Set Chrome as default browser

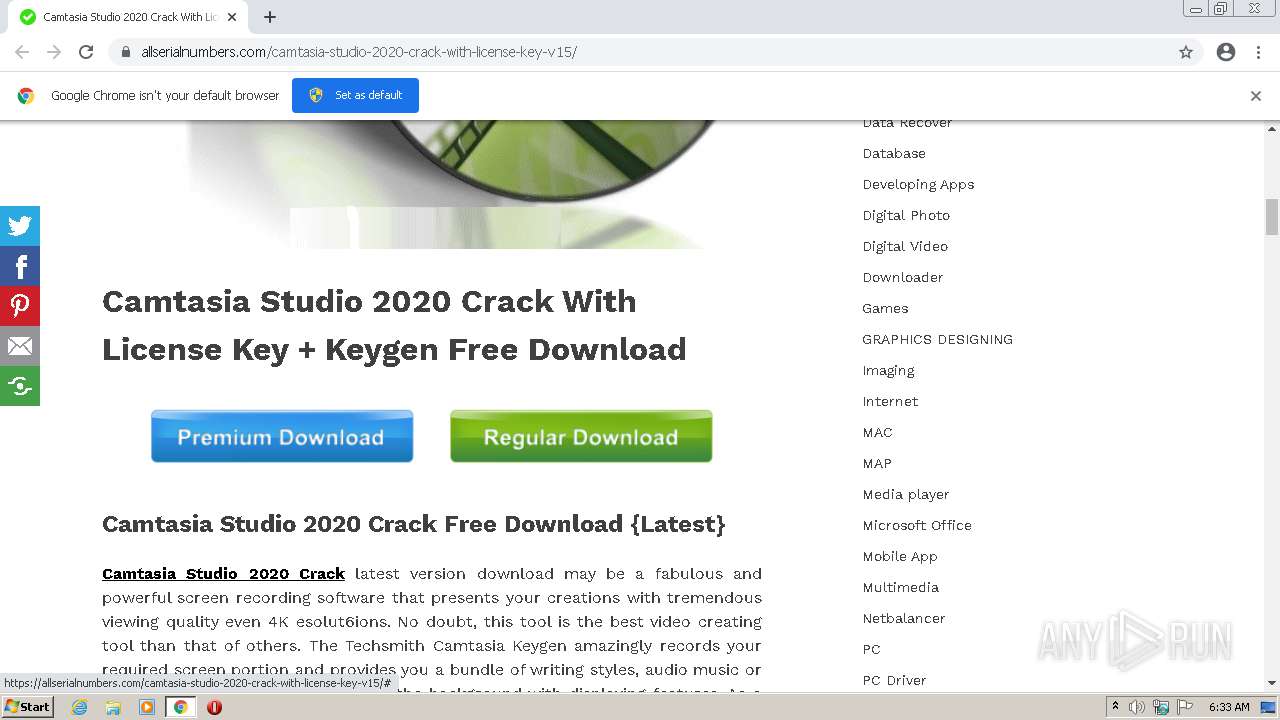[355, 95]
